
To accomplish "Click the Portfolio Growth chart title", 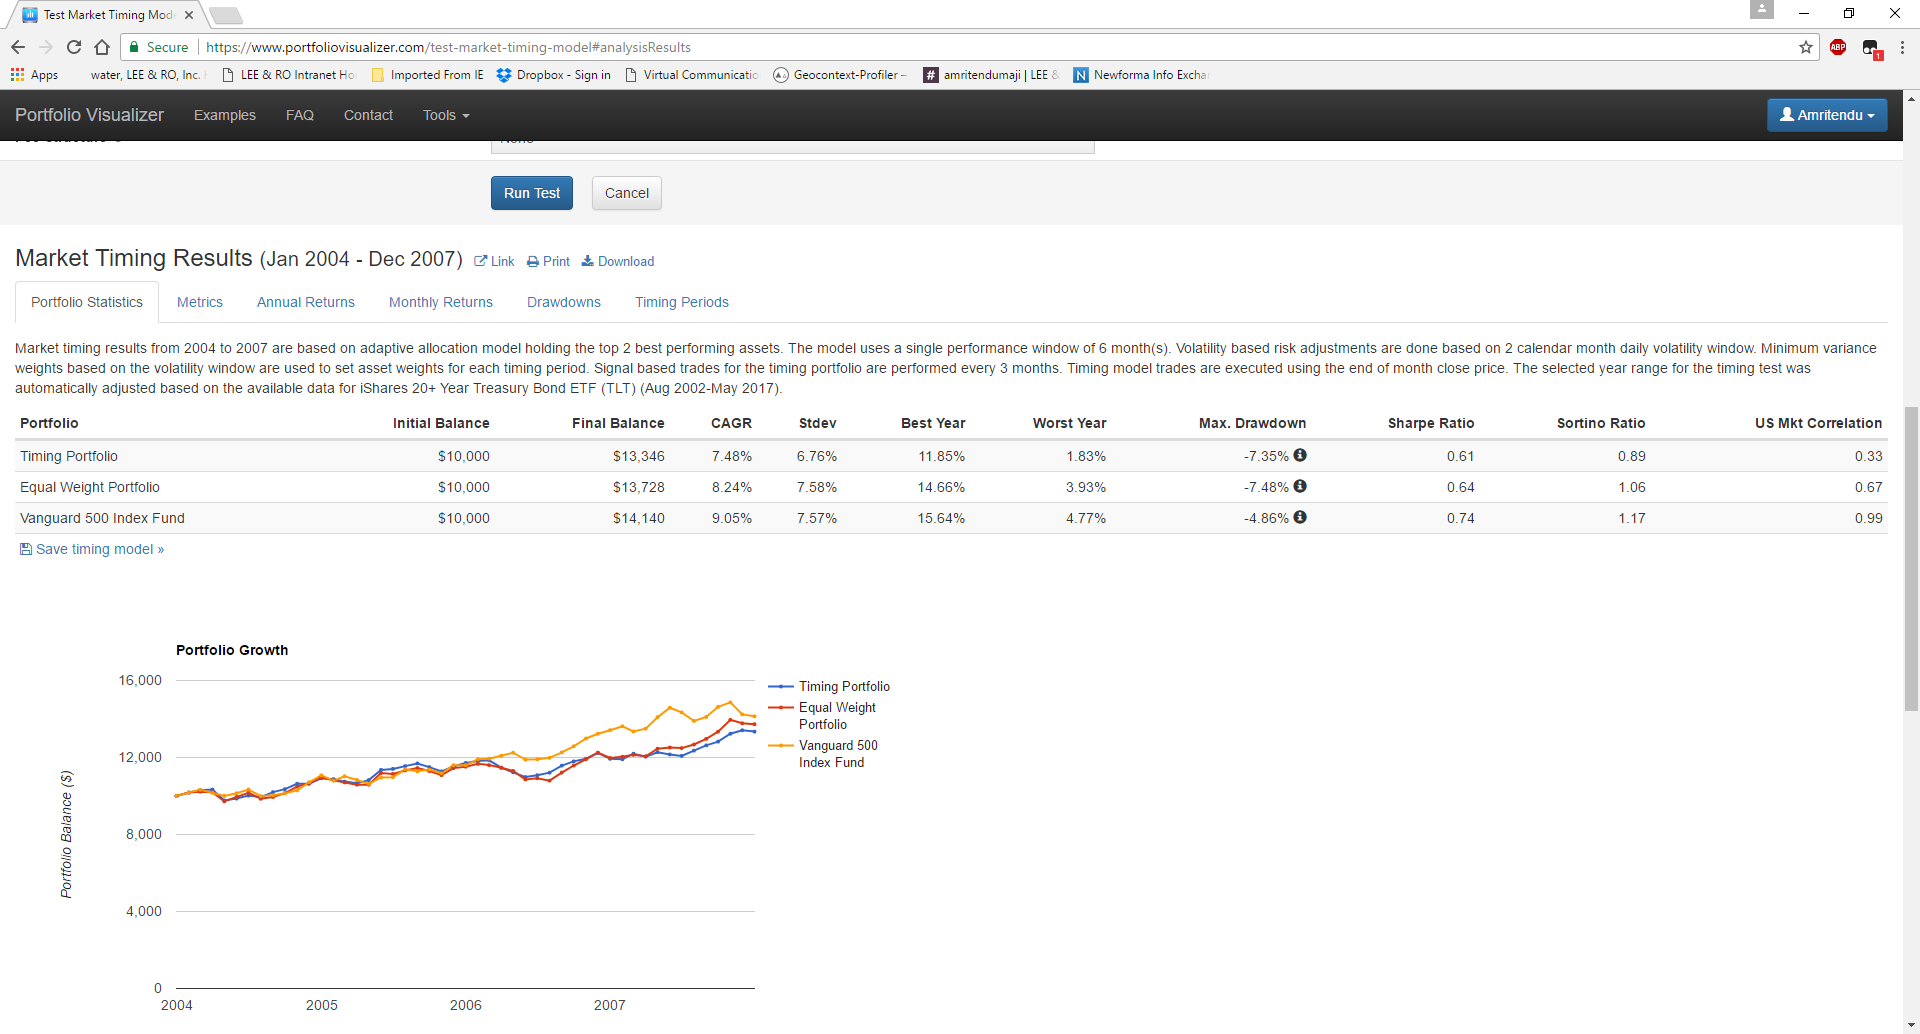I will pos(232,650).
